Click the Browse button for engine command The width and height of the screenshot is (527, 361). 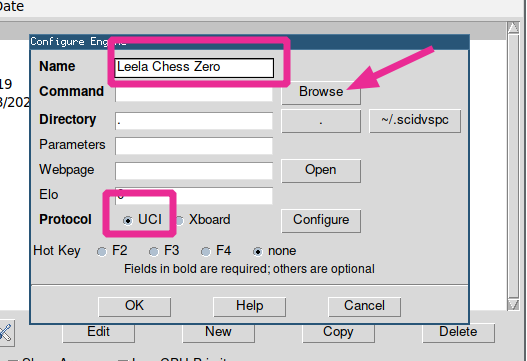[x=321, y=91]
